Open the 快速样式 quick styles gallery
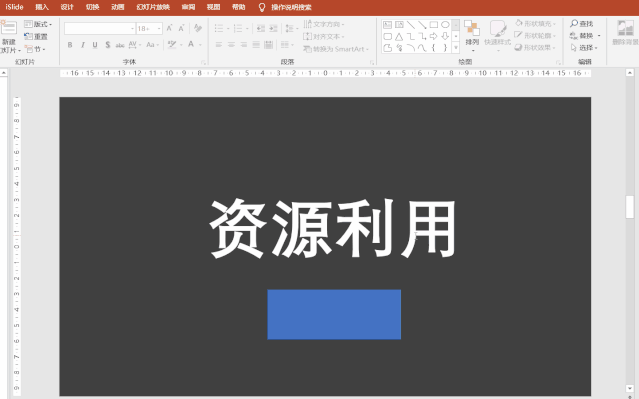The image size is (639, 399). (x=498, y=36)
